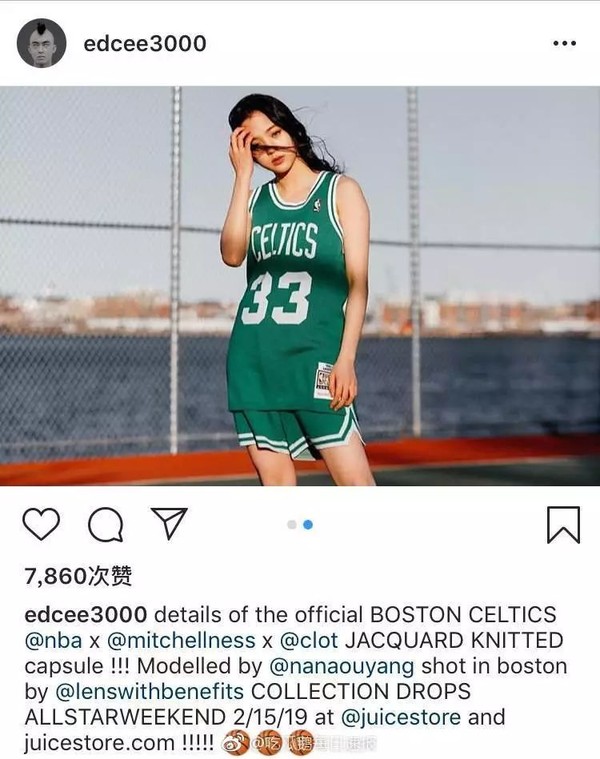Open the @mitchellness mention
This screenshot has width=600, height=759.
point(180,640)
